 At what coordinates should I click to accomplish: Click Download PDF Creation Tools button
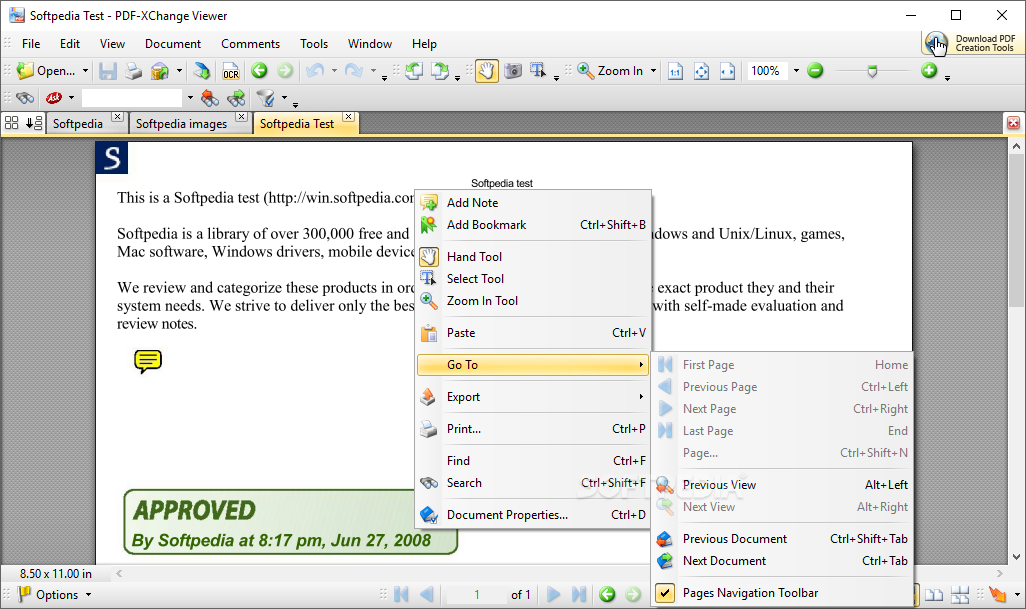click(970, 43)
